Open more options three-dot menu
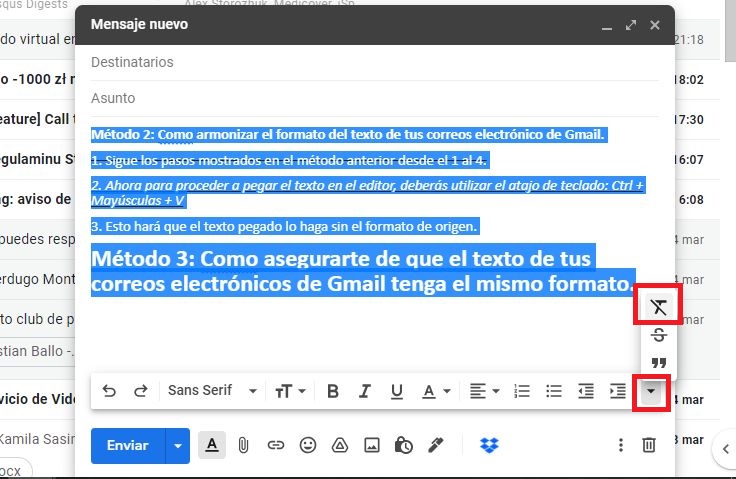Image resolution: width=736 pixels, height=479 pixels. (621, 445)
